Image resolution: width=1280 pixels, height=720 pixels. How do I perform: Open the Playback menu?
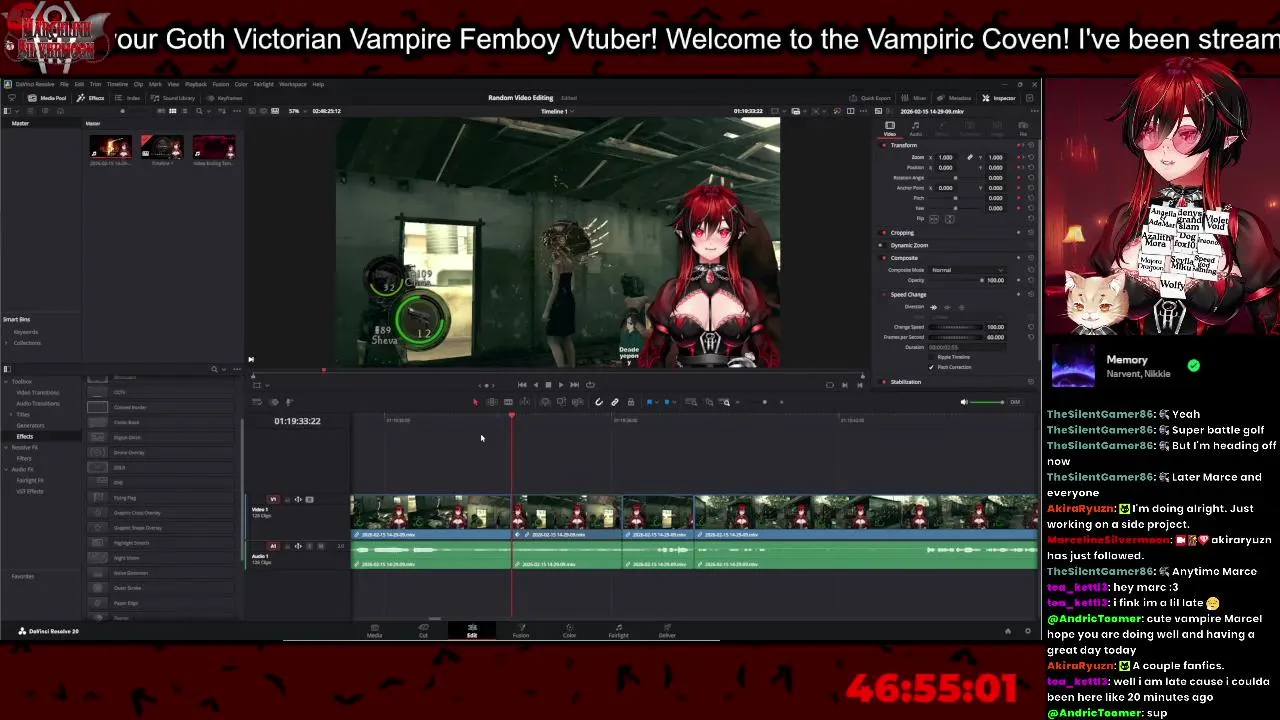(x=196, y=84)
